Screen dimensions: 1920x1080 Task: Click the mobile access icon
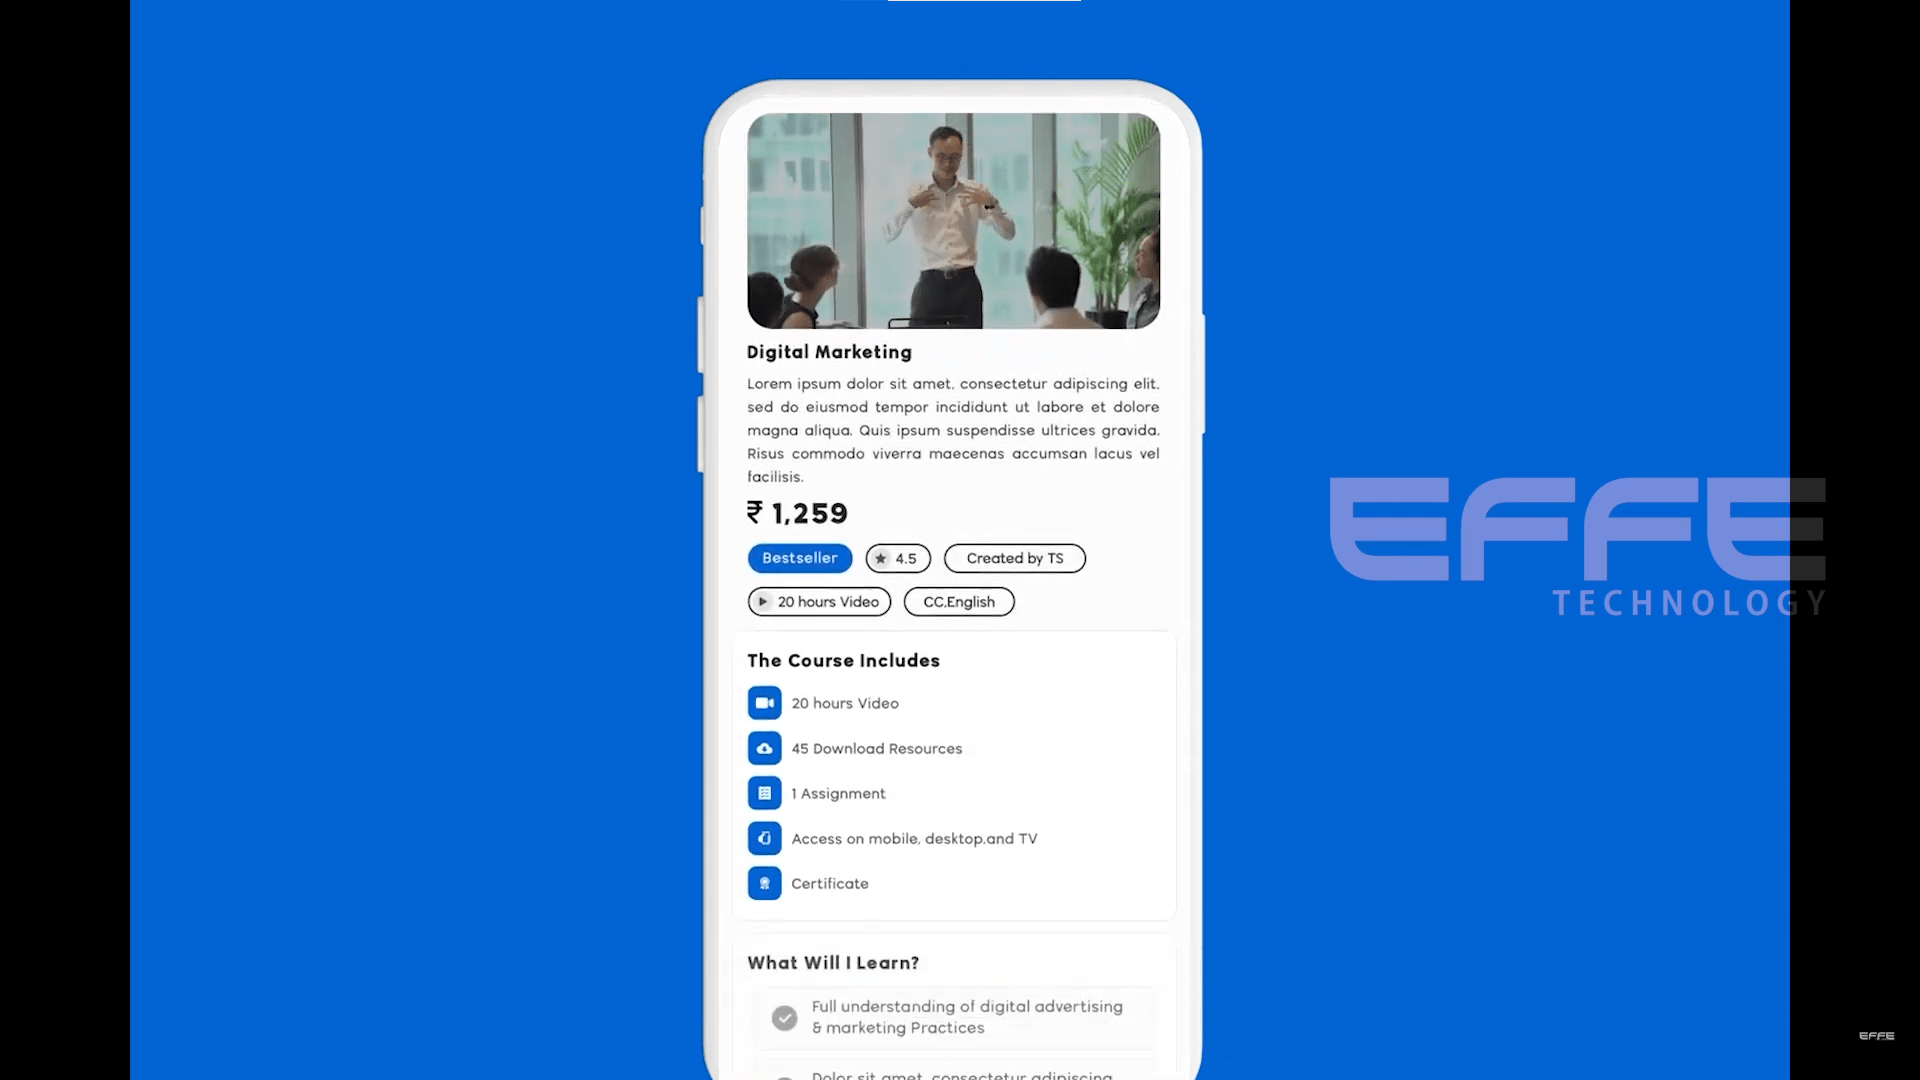pyautogui.click(x=764, y=837)
